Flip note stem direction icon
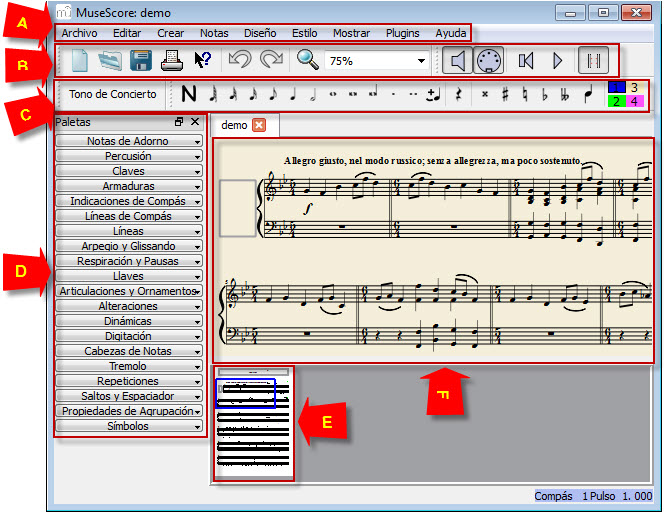This screenshot has width=665, height=514. coord(587,94)
